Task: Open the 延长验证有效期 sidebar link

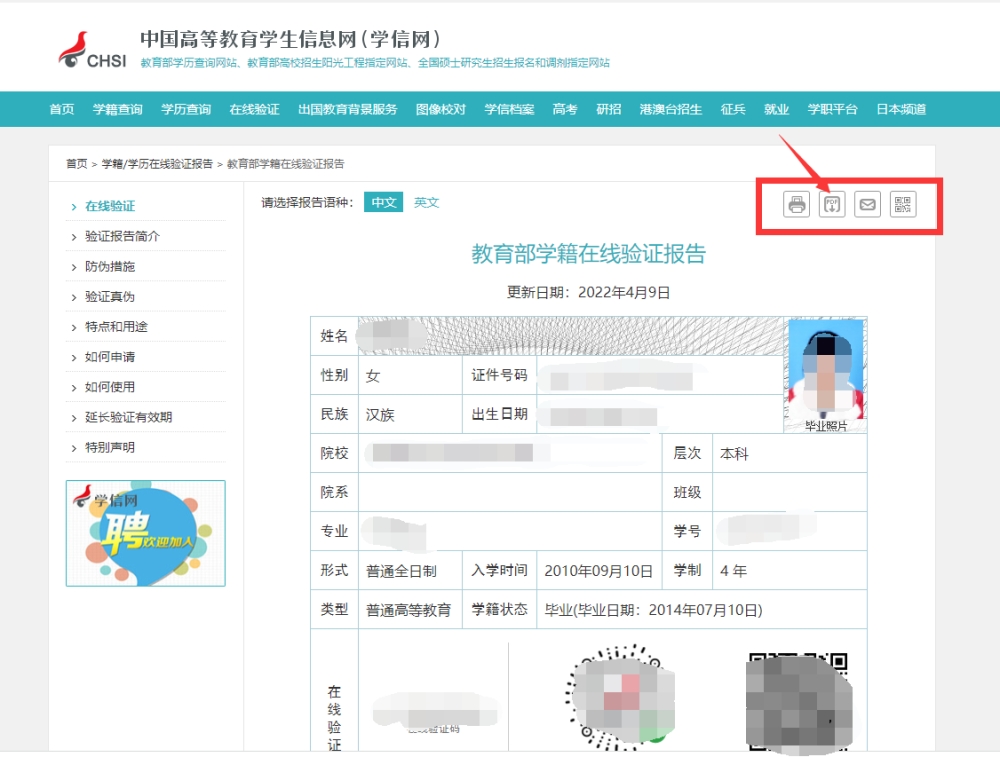Action: click(x=128, y=417)
